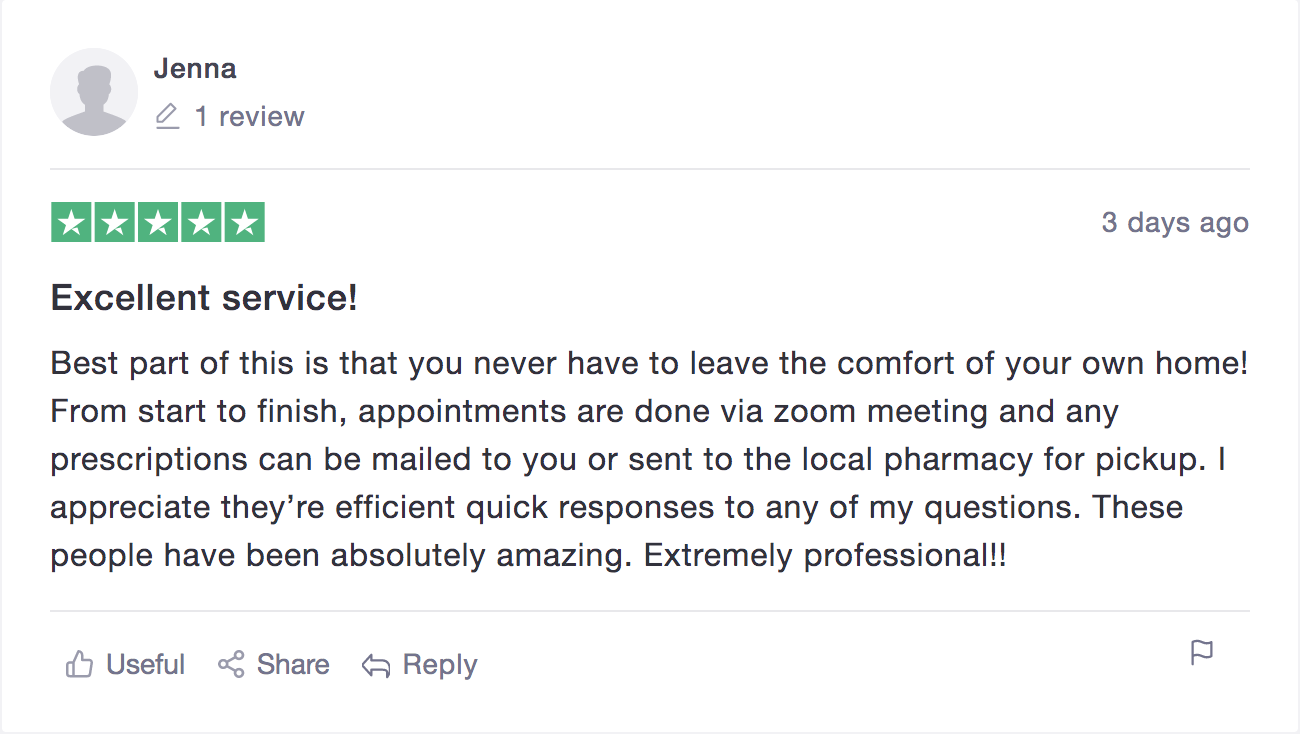Click the share network icon
The height and width of the screenshot is (734, 1300).
point(231,665)
